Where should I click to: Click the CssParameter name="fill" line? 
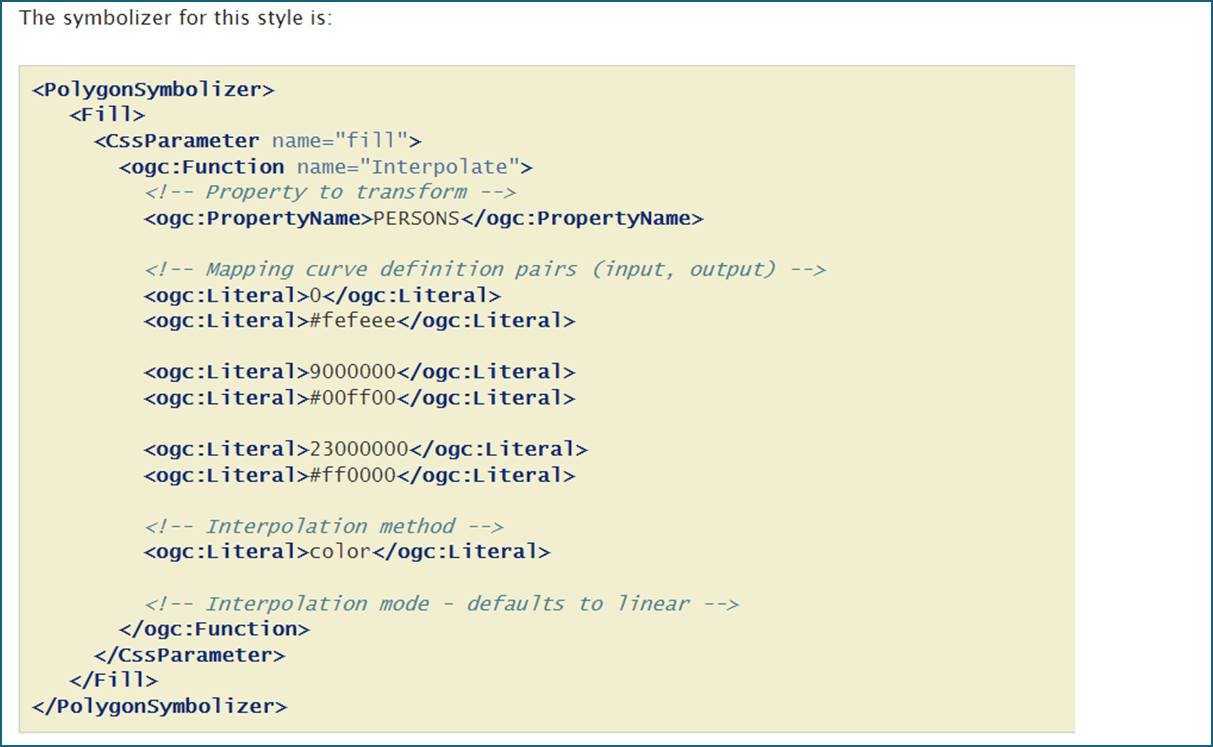click(258, 141)
